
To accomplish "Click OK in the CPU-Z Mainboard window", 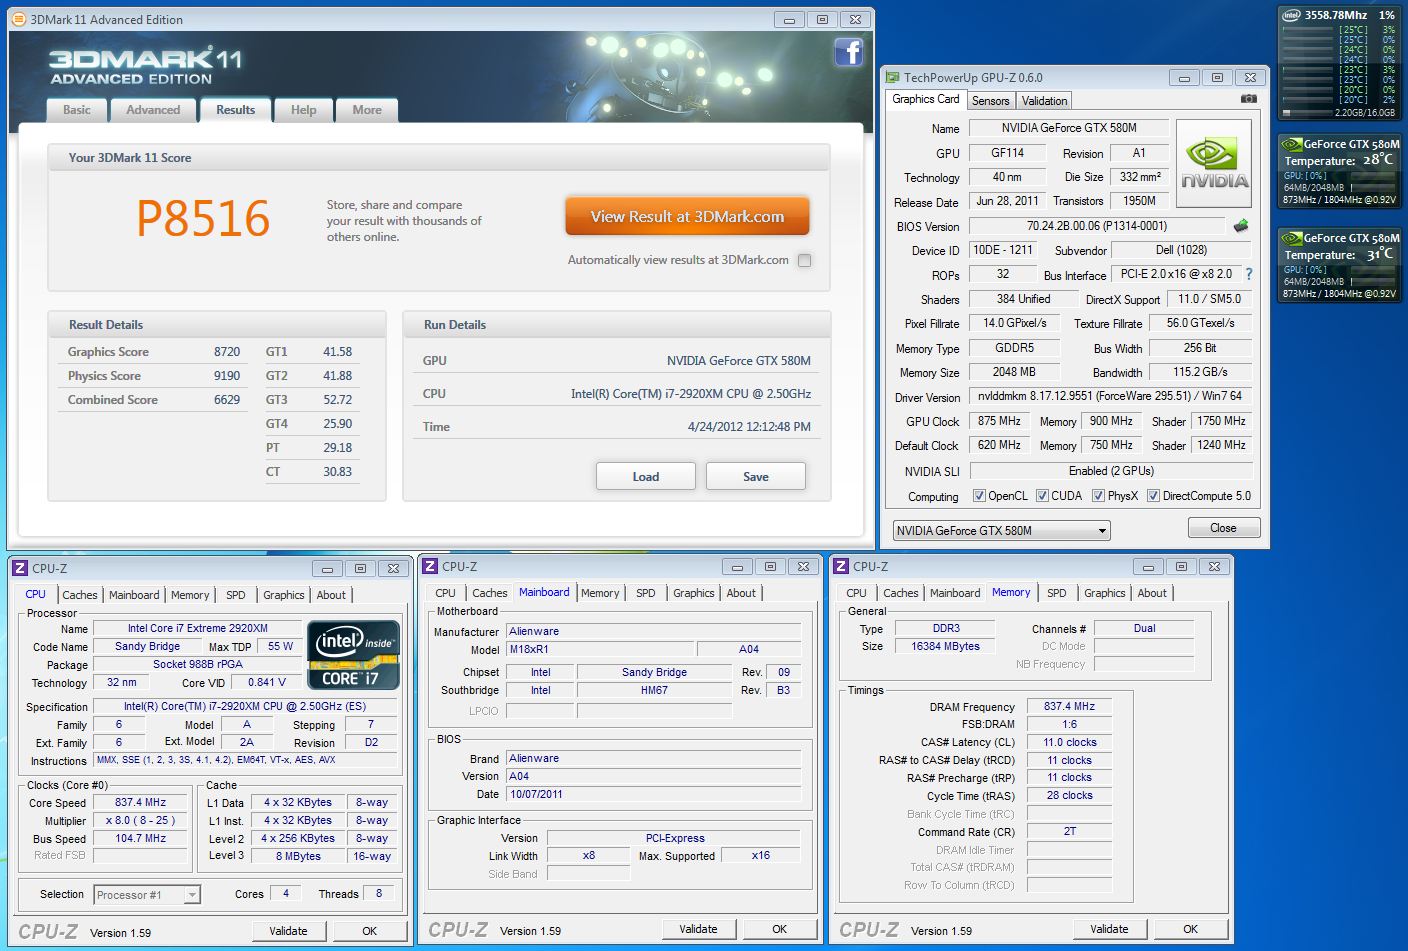I will coord(779,929).
